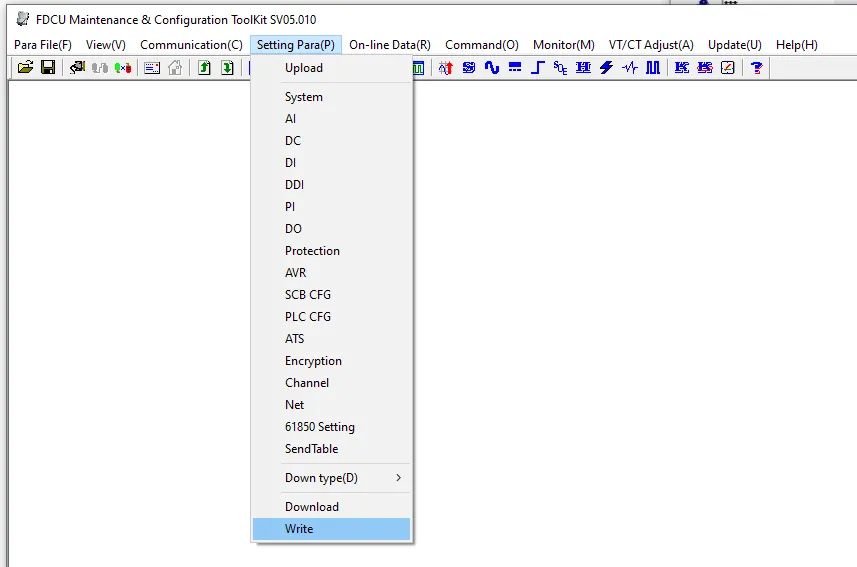Select the Net menu entry
Viewport: 857px width, 567px height.
331,405
